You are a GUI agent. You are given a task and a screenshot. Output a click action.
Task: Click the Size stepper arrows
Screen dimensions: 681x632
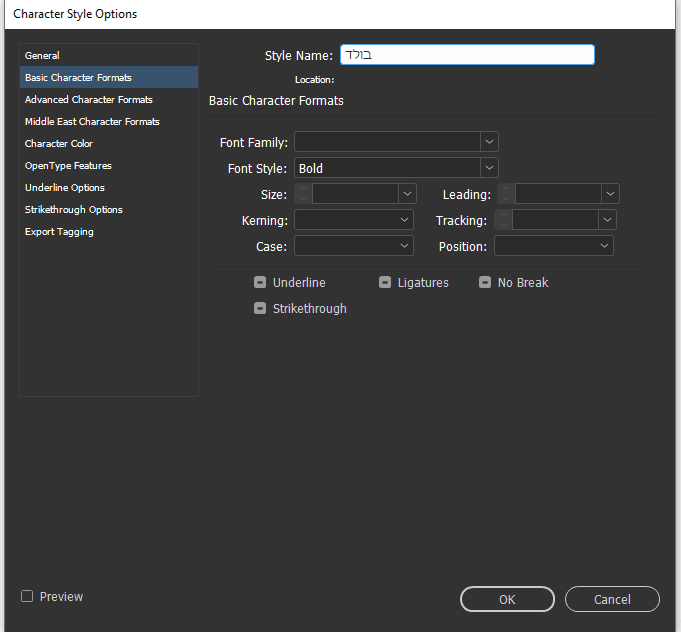tap(303, 194)
